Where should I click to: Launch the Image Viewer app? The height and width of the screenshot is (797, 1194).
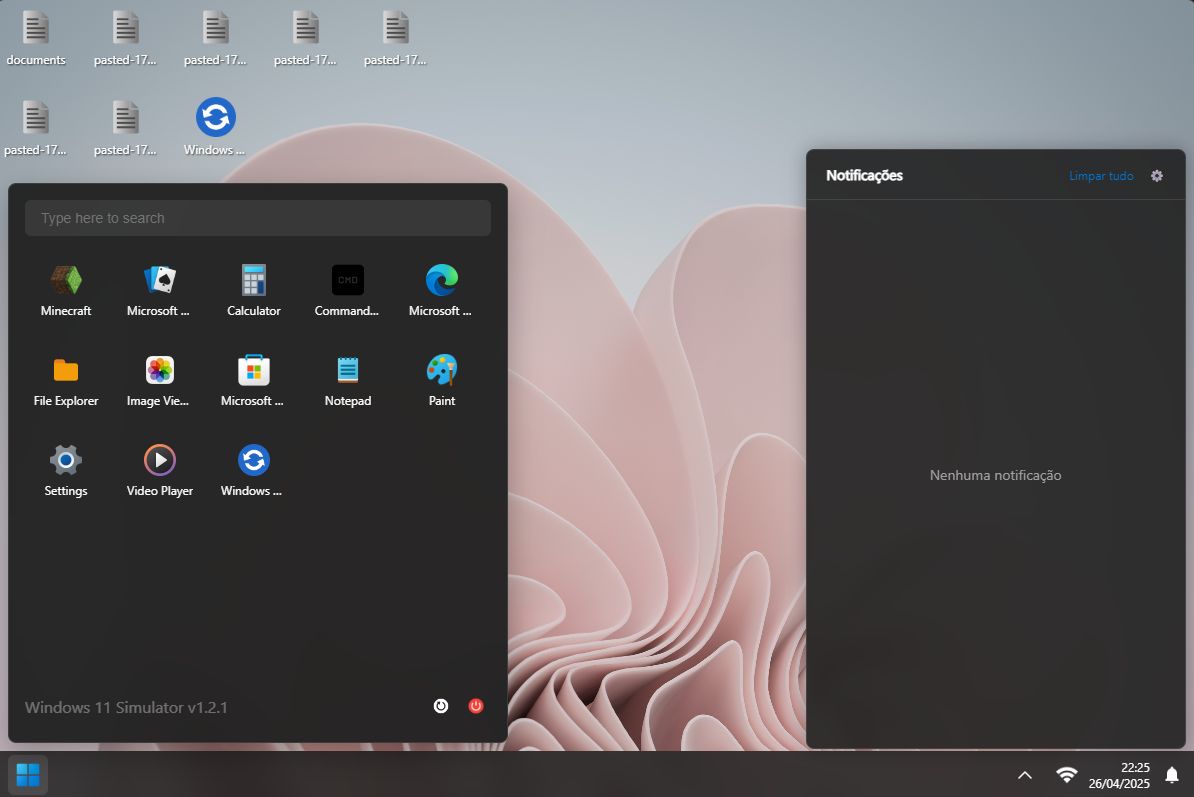point(159,381)
